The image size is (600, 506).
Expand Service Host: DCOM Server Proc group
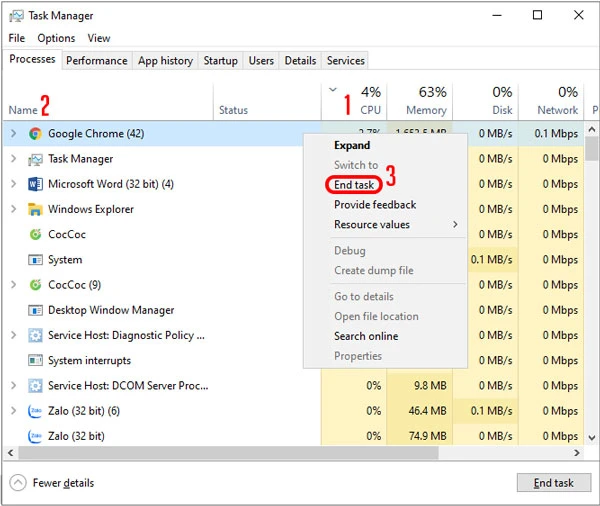pos(13,386)
